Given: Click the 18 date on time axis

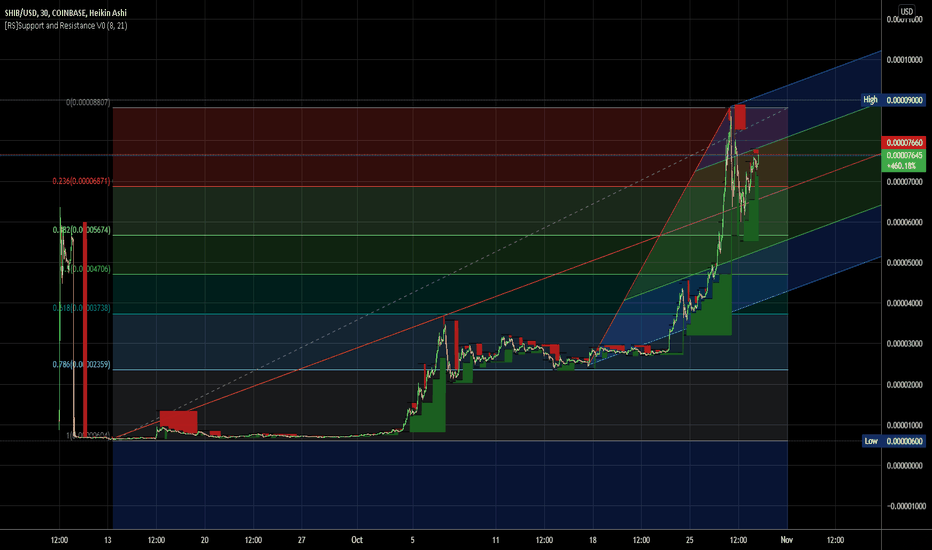Looking at the screenshot, I should coord(593,540).
